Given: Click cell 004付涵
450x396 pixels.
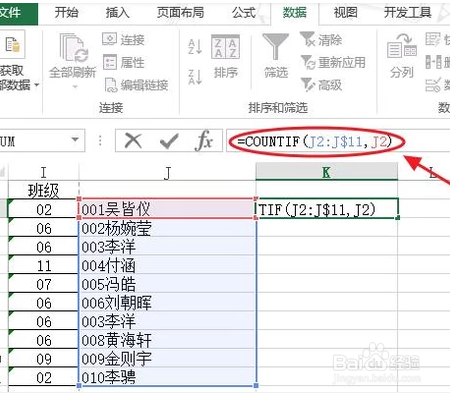Looking at the screenshot, I should pyautogui.click(x=167, y=266).
